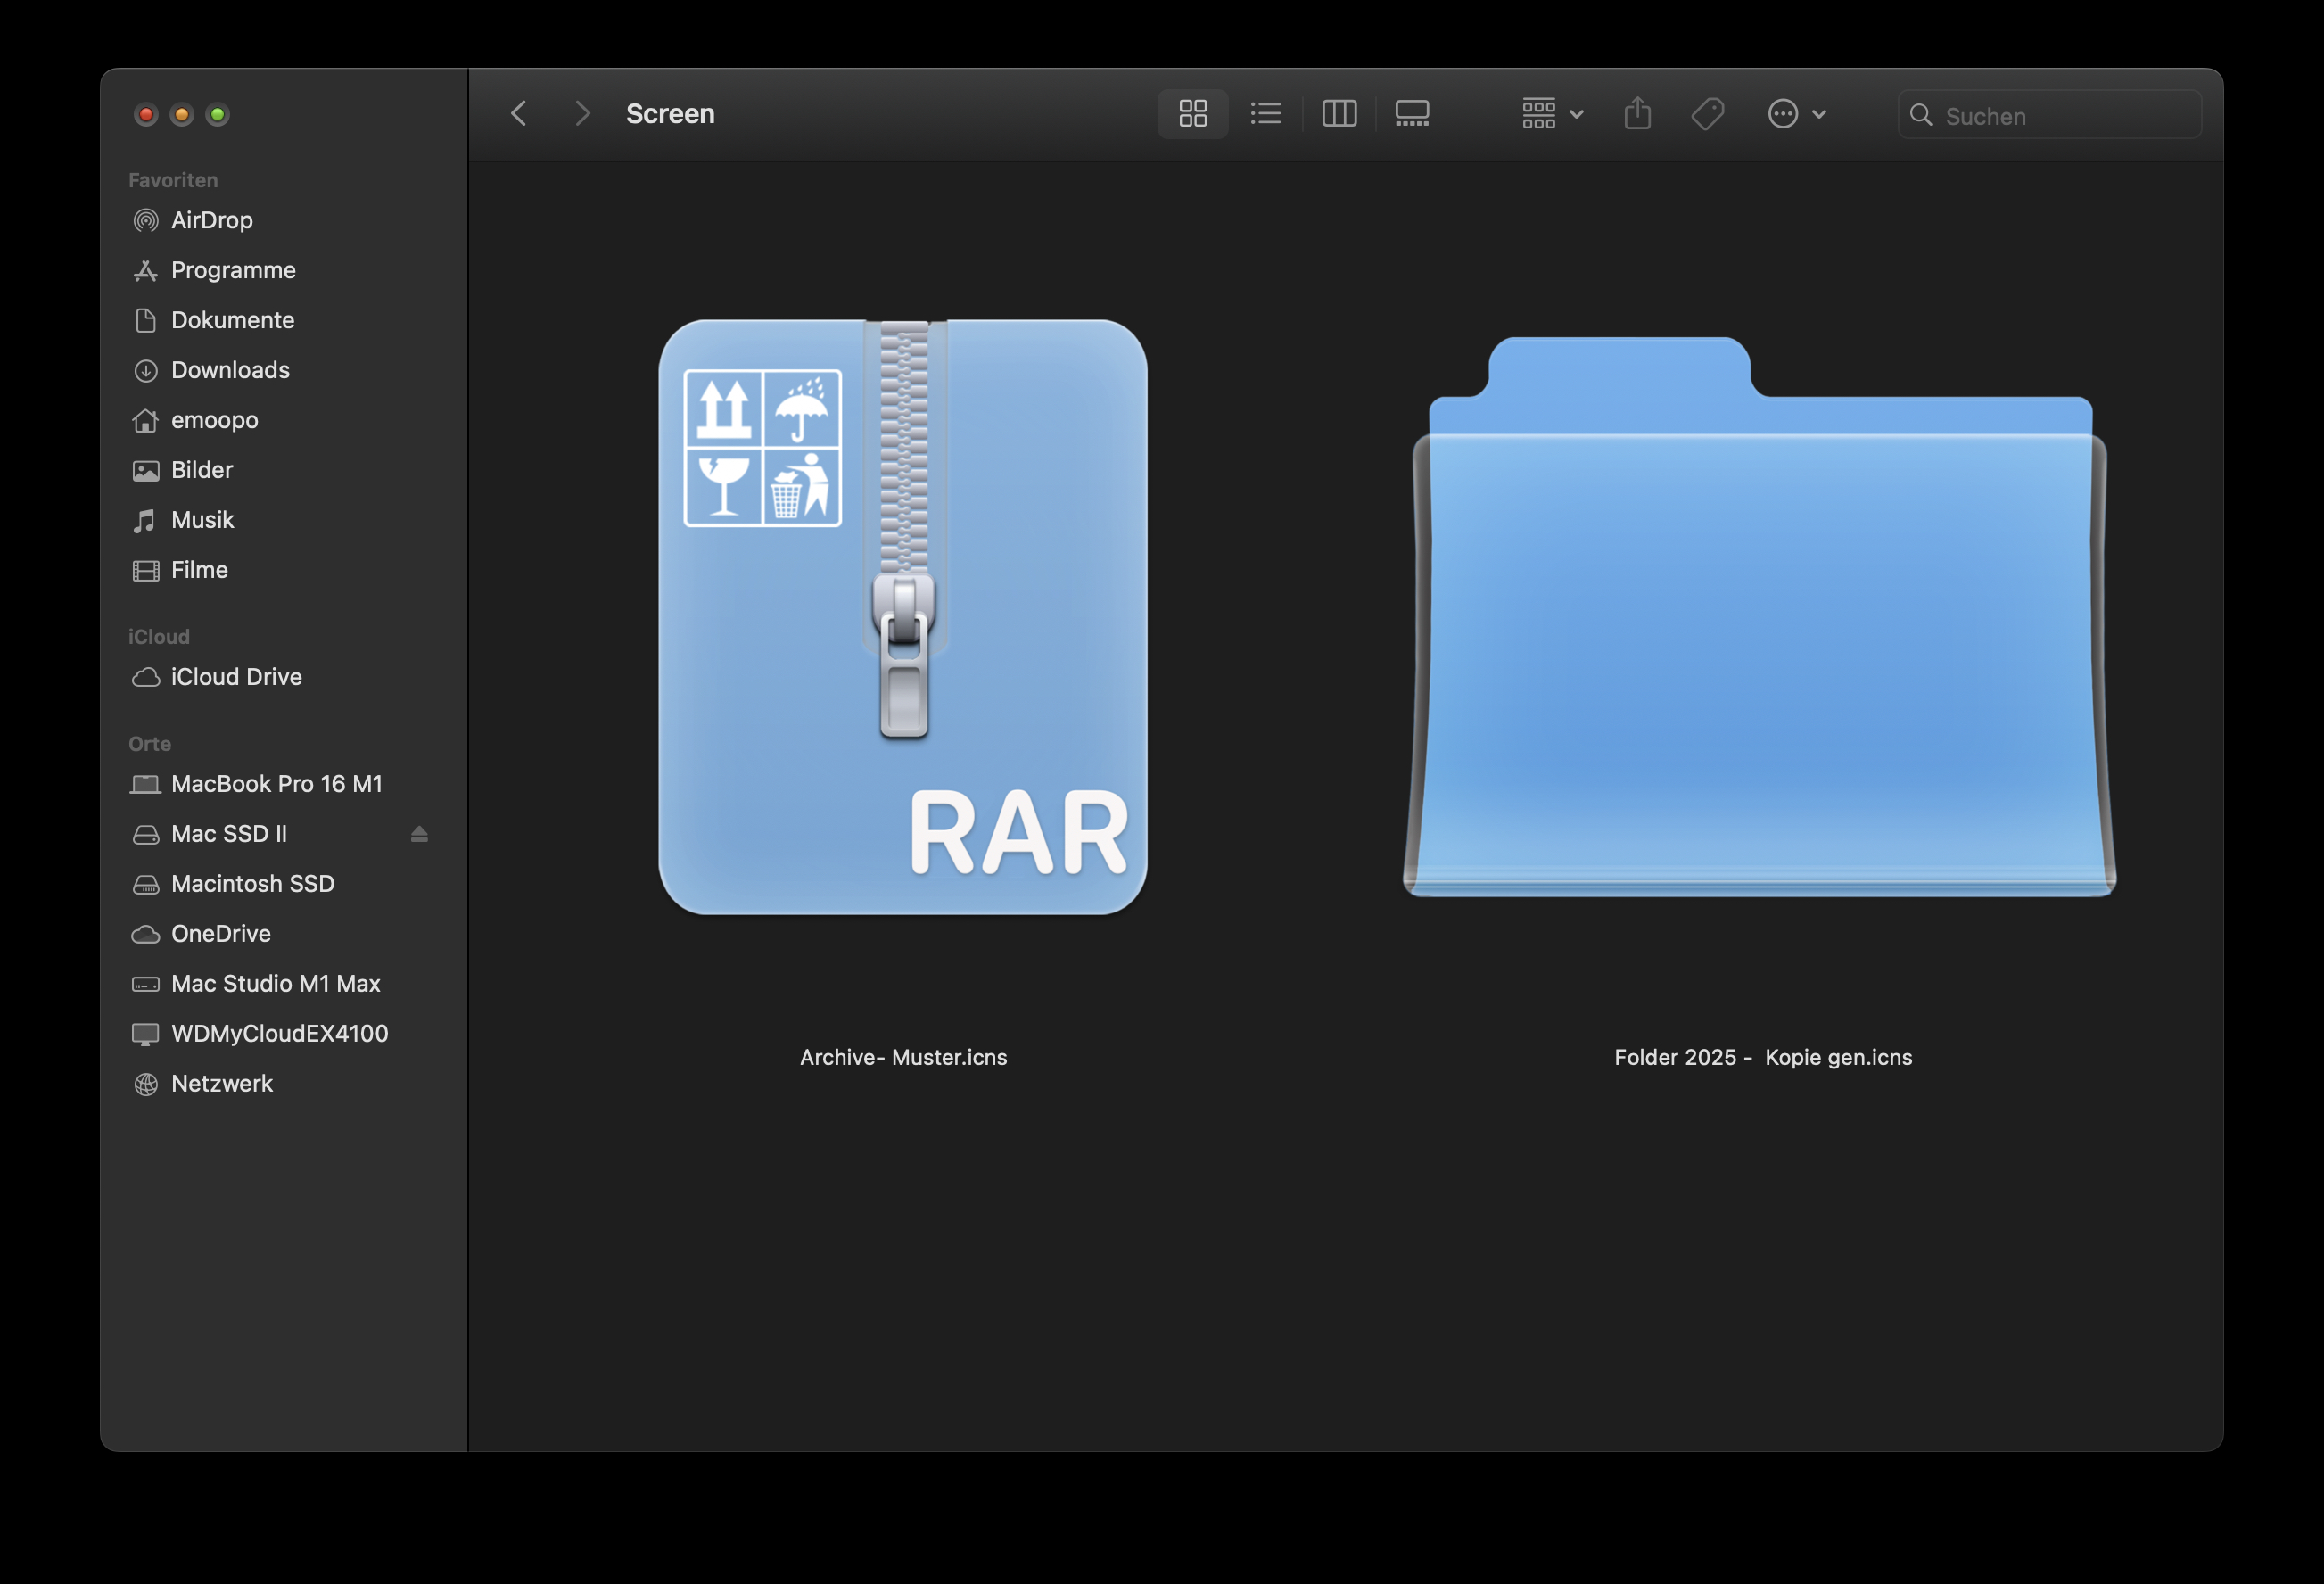Select Macintosh SSD in sidebar
The image size is (2324, 1584).
[252, 884]
